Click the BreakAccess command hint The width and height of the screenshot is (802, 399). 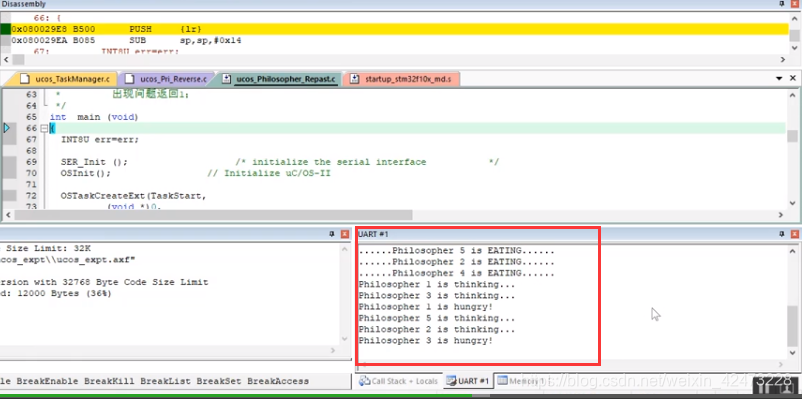(x=278, y=381)
